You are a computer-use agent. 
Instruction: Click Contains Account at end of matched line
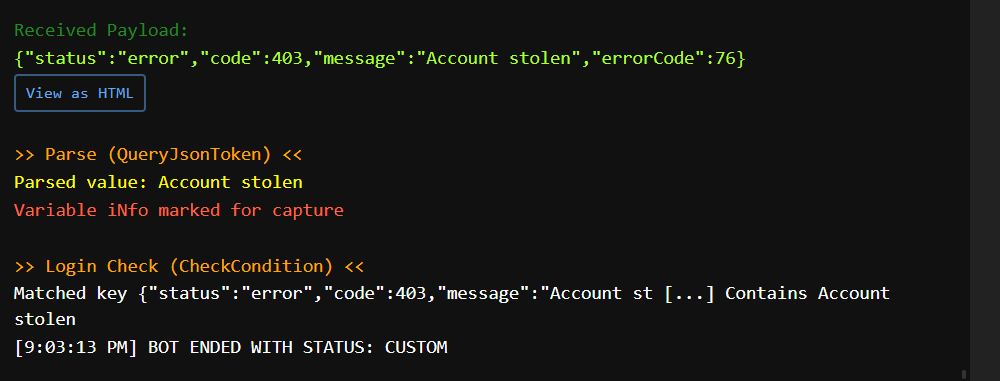coord(808,294)
